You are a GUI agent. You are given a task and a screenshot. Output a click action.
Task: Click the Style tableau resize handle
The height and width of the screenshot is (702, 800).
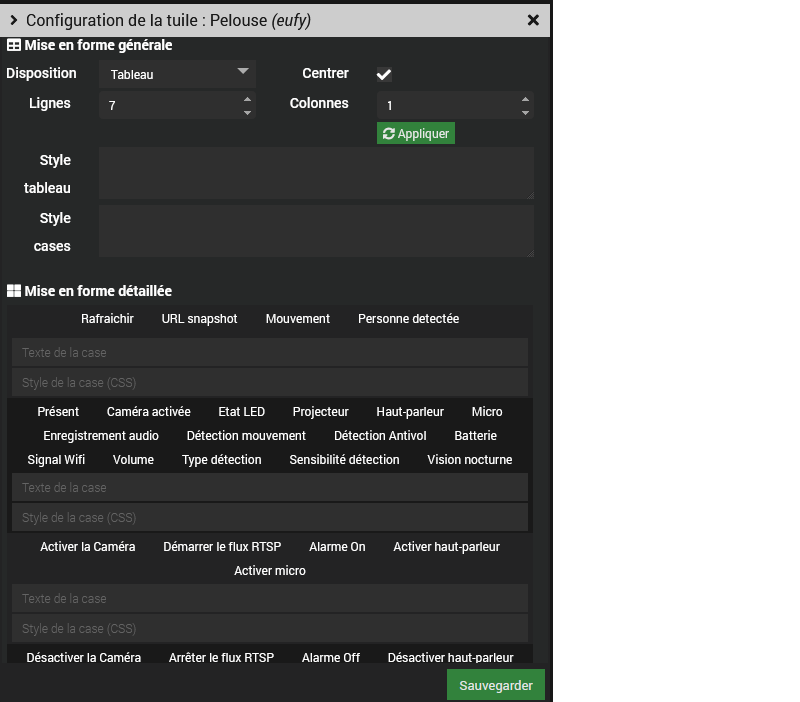pyautogui.click(x=530, y=195)
